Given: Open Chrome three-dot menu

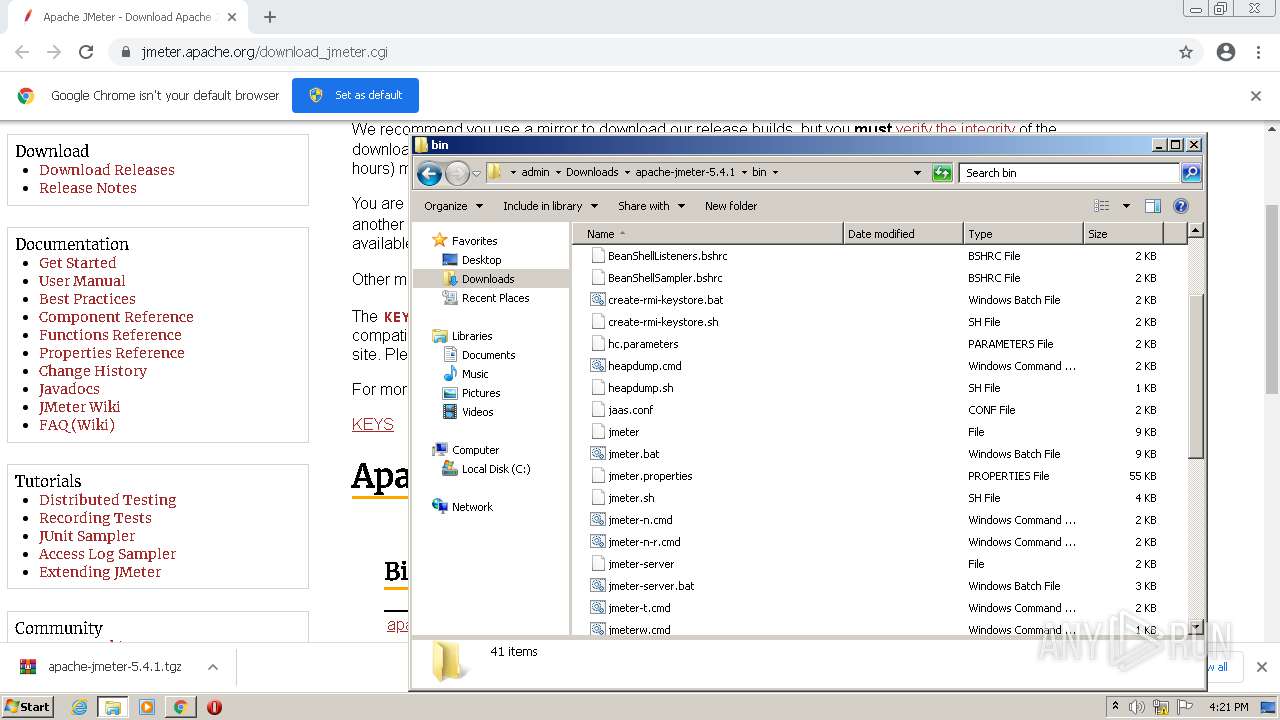Looking at the screenshot, I should (x=1257, y=52).
